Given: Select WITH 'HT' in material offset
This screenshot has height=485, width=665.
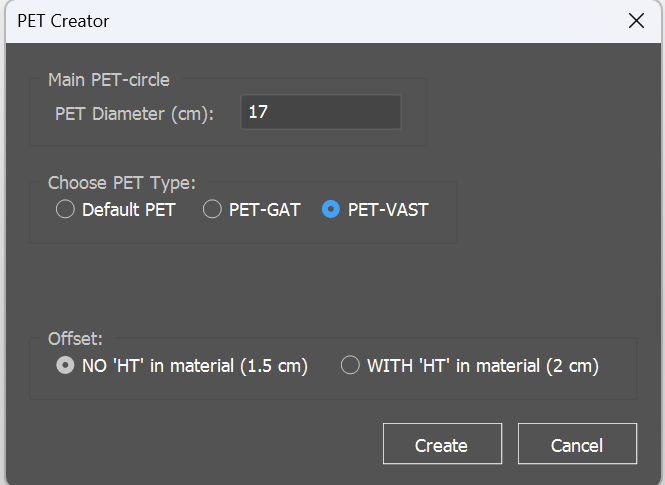Looking at the screenshot, I should pyautogui.click(x=350, y=366).
